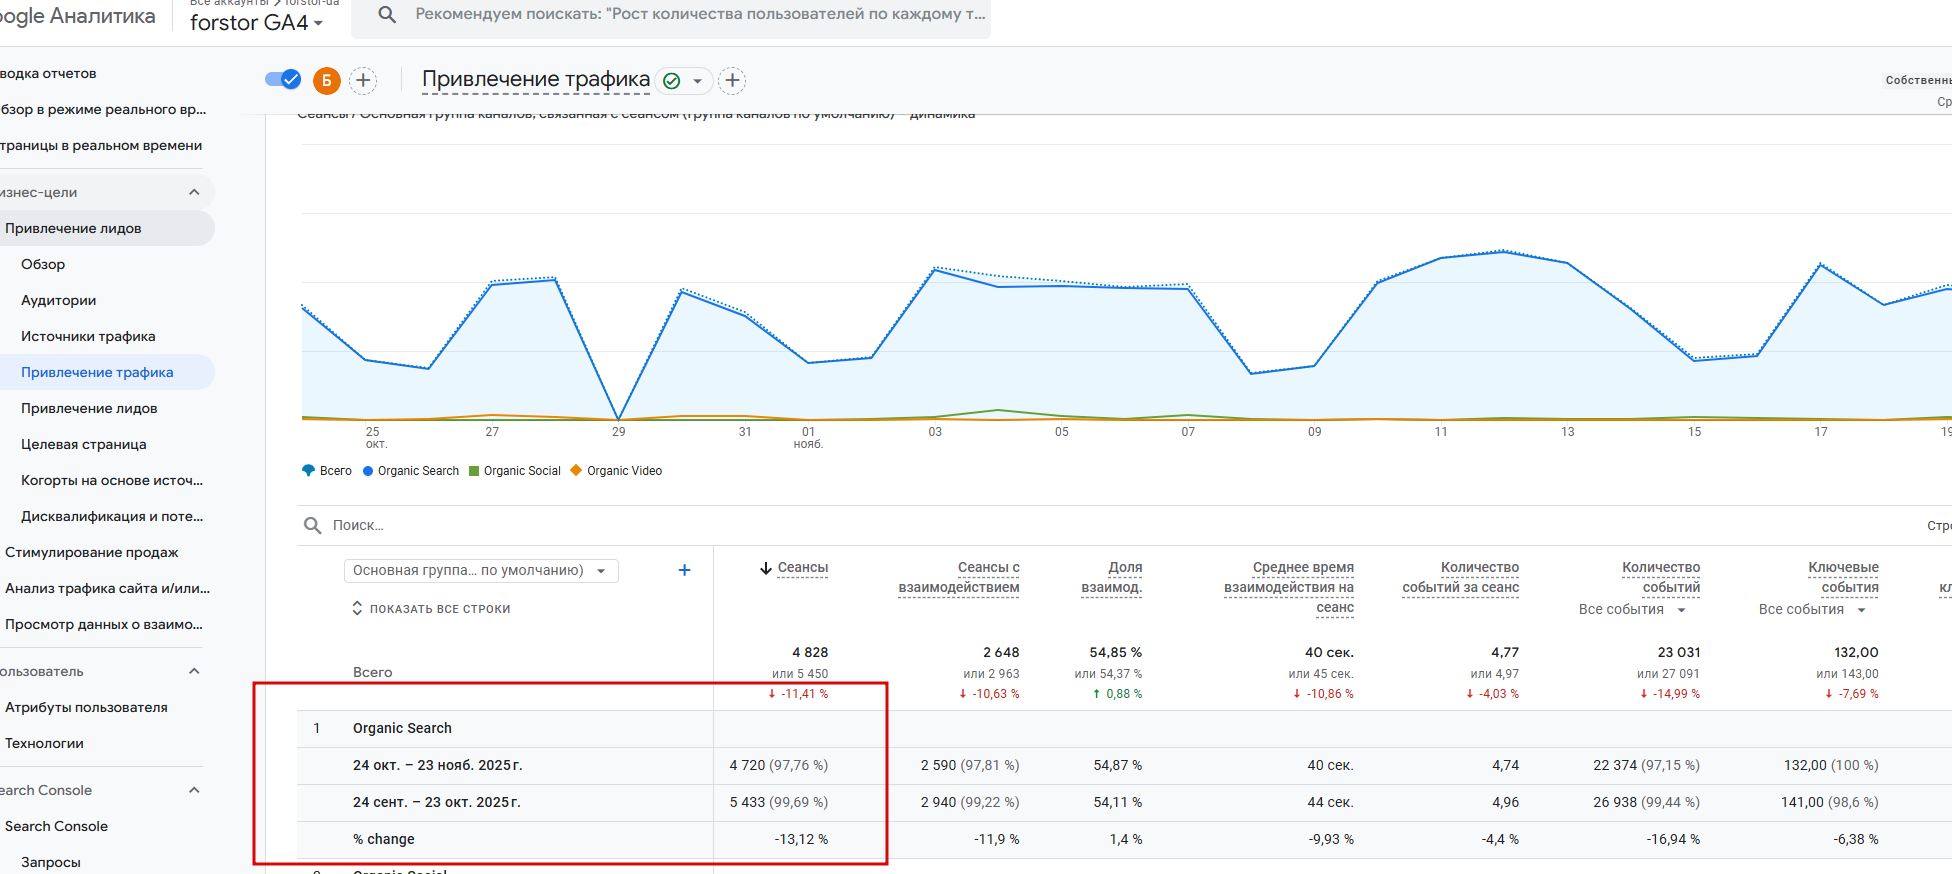Open Просмотр данных о взаимо... collection

point(104,624)
